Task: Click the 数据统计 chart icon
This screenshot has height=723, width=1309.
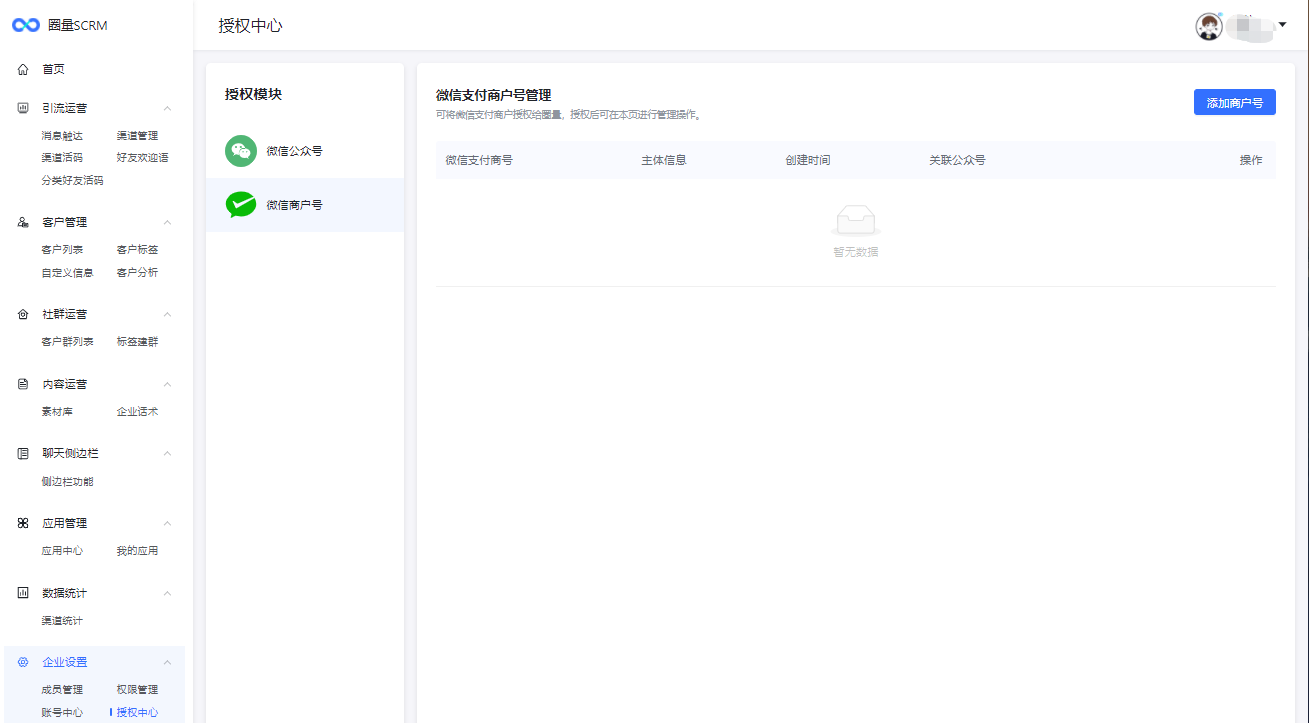Action: pos(23,593)
